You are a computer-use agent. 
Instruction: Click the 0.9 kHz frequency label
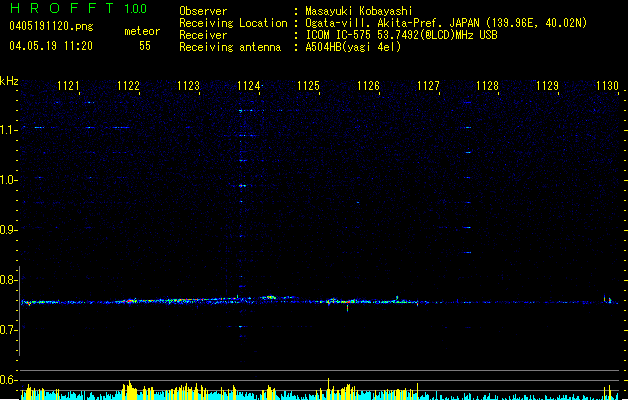(8, 230)
